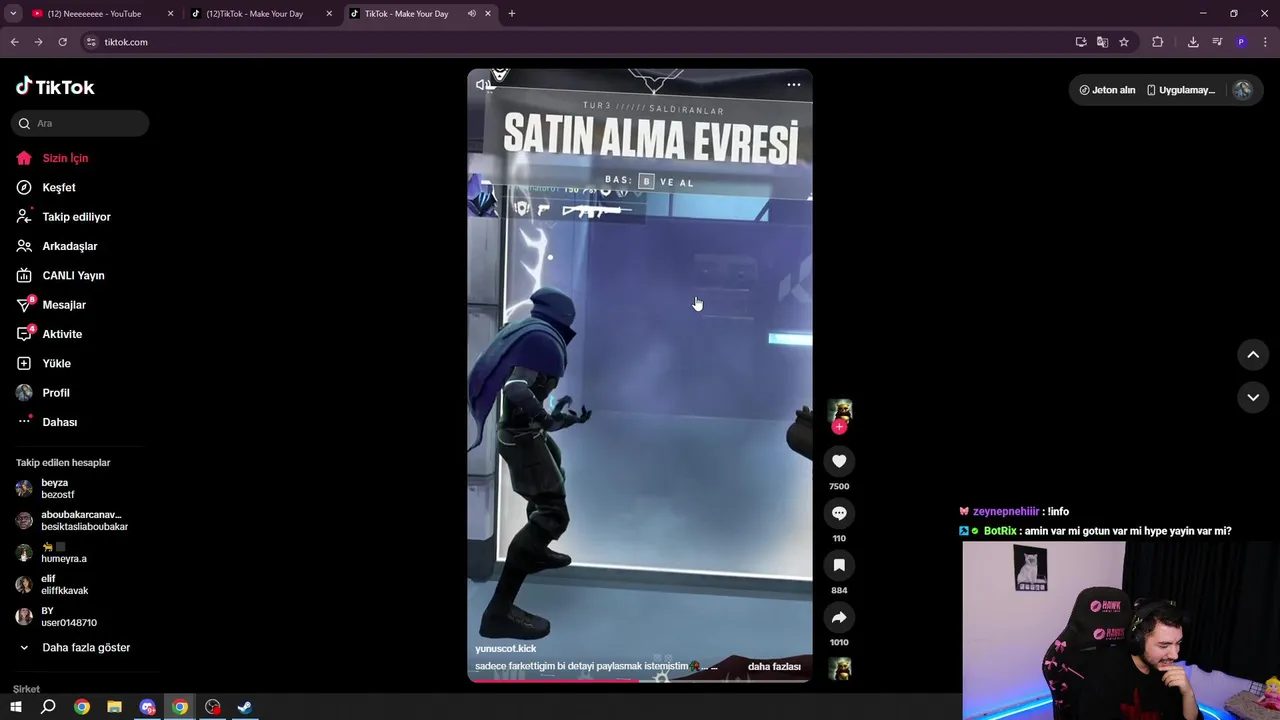Go forward in browser
1280x720 pixels.
(38, 42)
